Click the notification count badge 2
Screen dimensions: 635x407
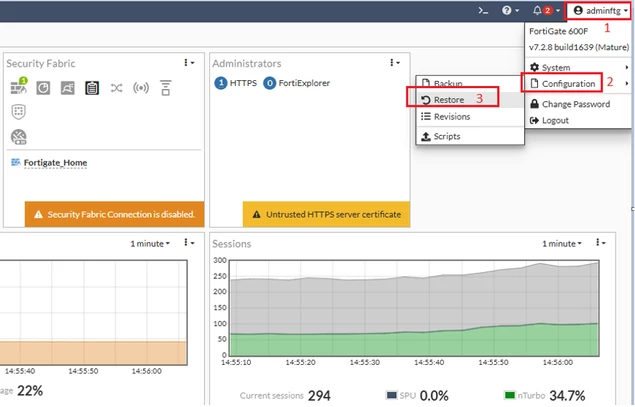point(548,11)
